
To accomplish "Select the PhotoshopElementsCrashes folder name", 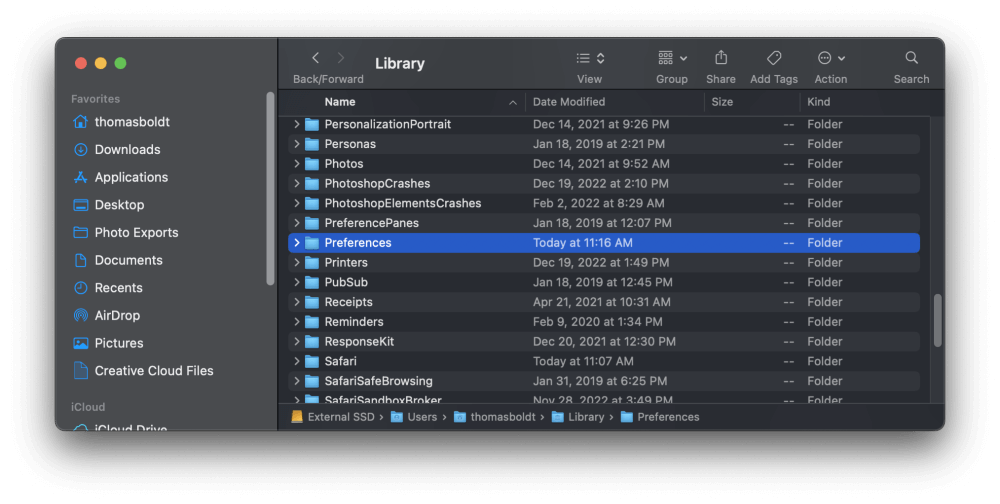I will pyautogui.click(x=402, y=204).
